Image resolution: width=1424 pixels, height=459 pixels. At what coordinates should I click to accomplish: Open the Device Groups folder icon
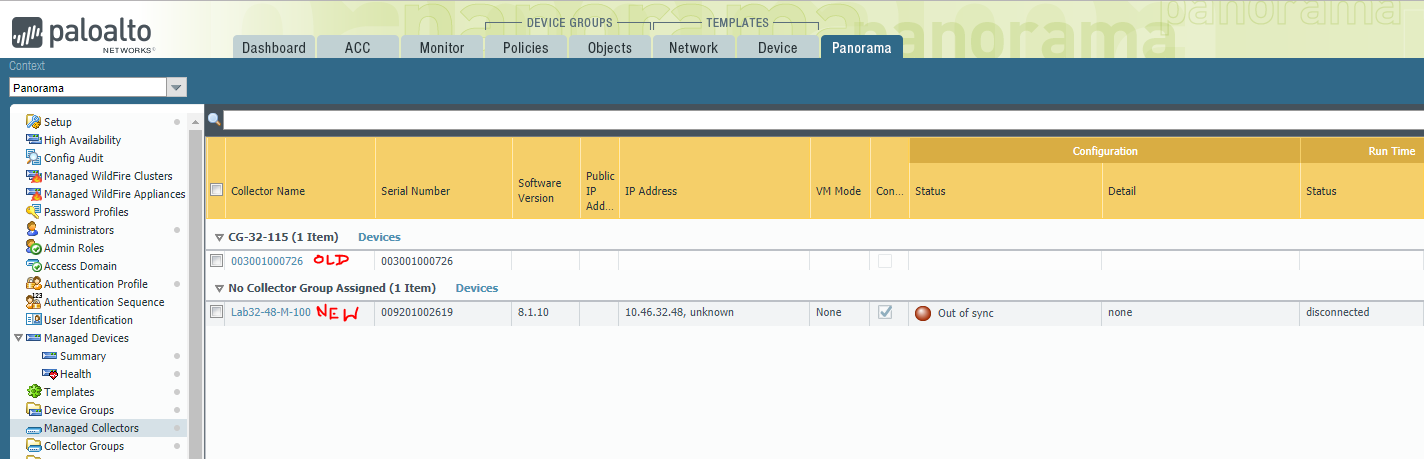pyautogui.click(x=34, y=410)
